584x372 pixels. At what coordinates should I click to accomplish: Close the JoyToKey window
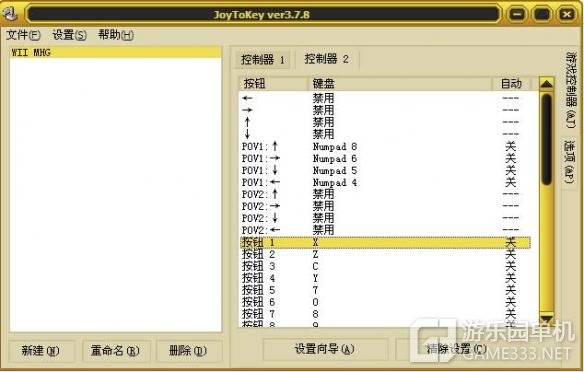(x=566, y=15)
